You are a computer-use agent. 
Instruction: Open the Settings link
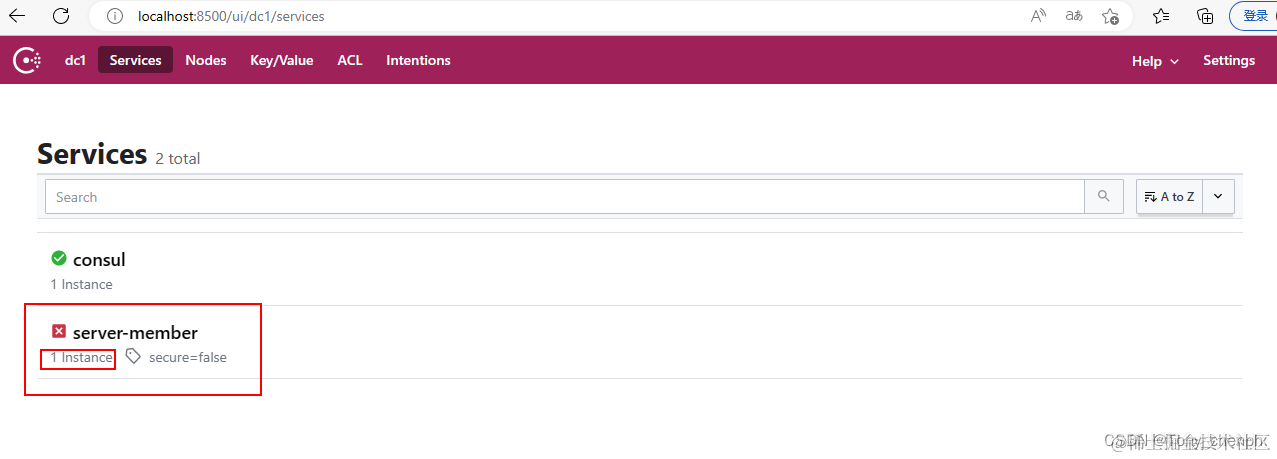point(1228,60)
